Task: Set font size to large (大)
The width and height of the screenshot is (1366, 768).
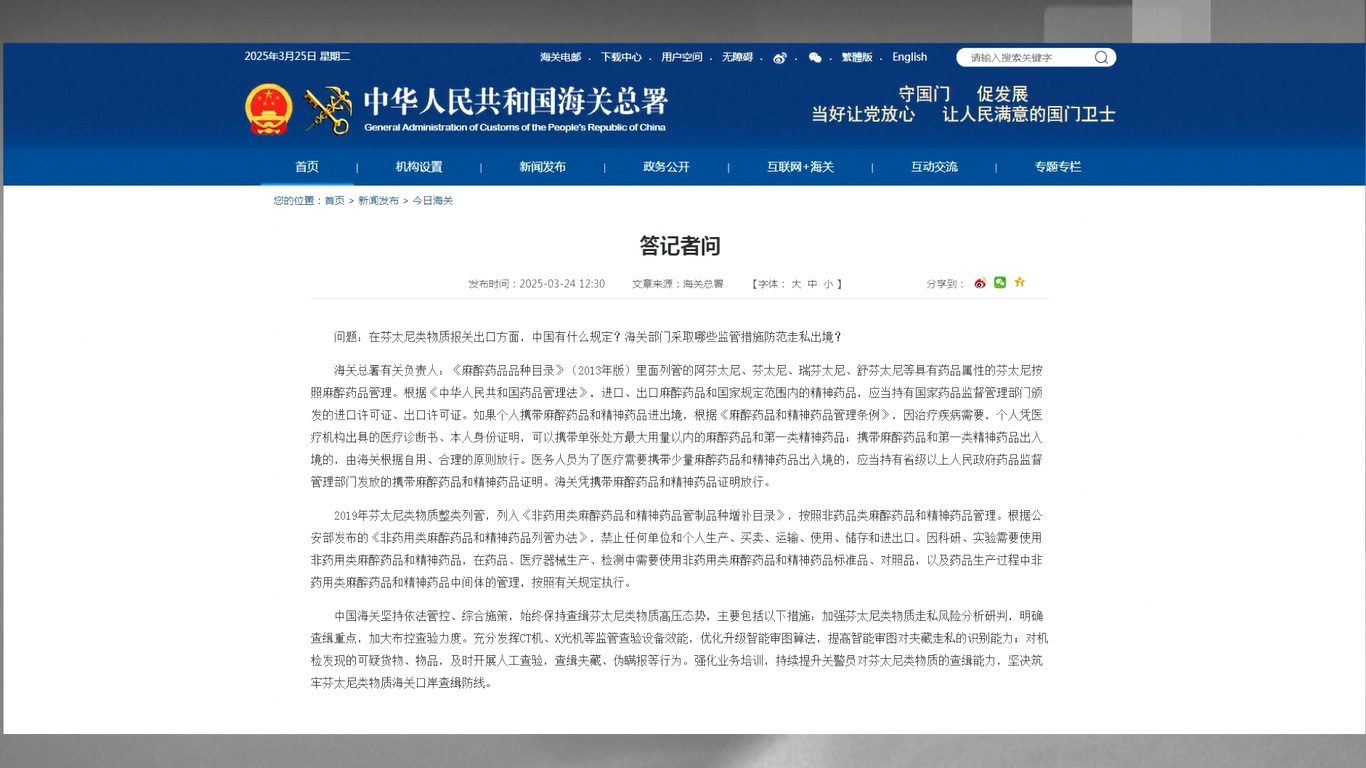Action: point(796,284)
